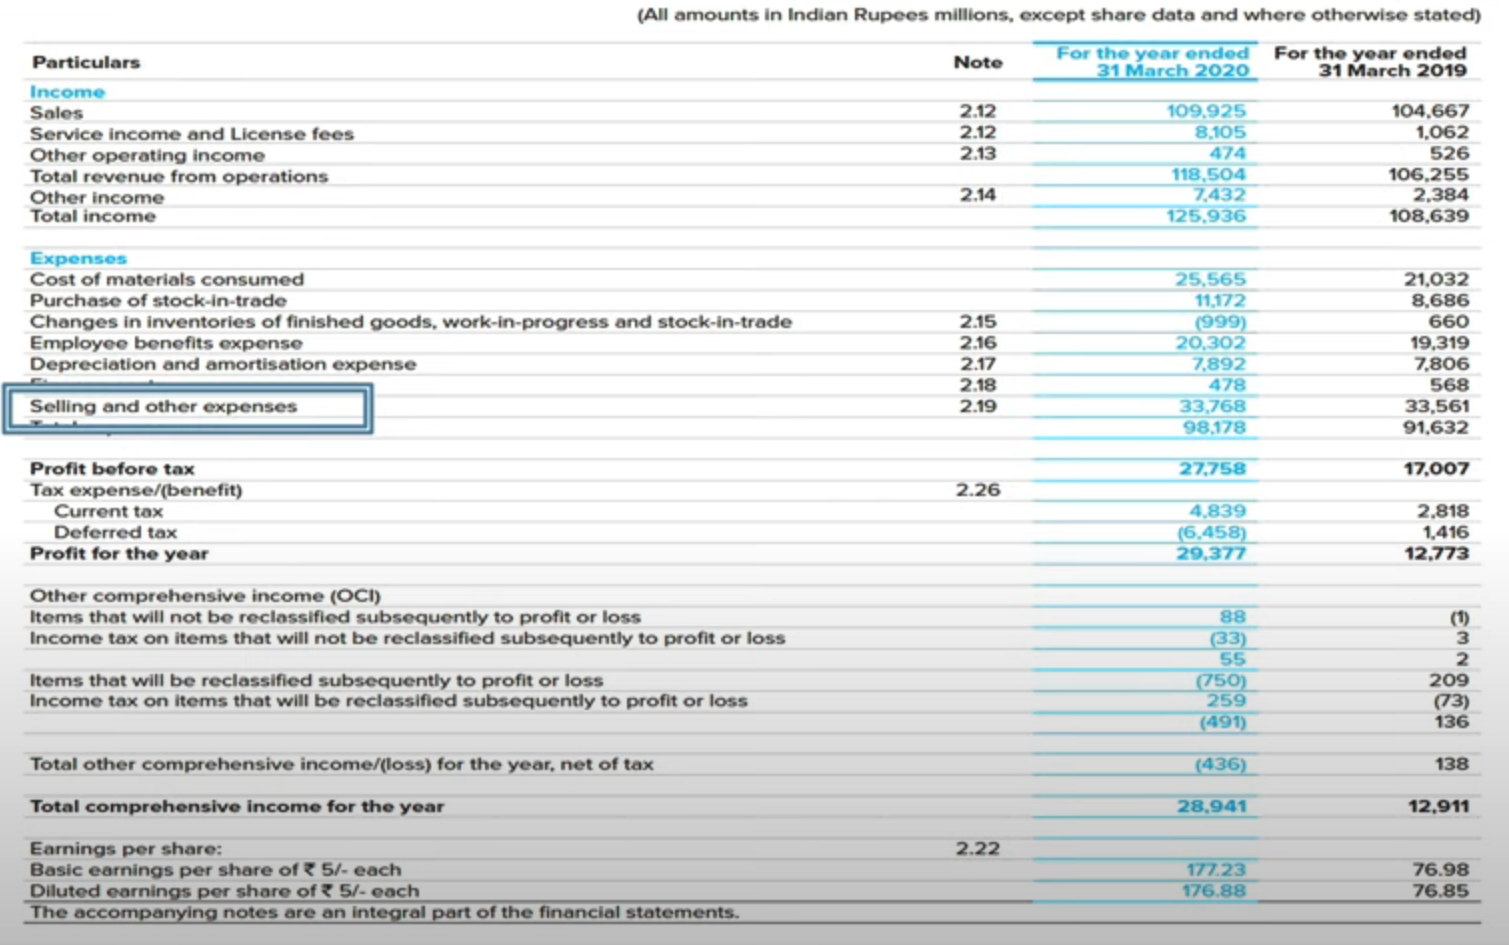
Task: Select Total income value 125,936
Action: pos(1206,216)
